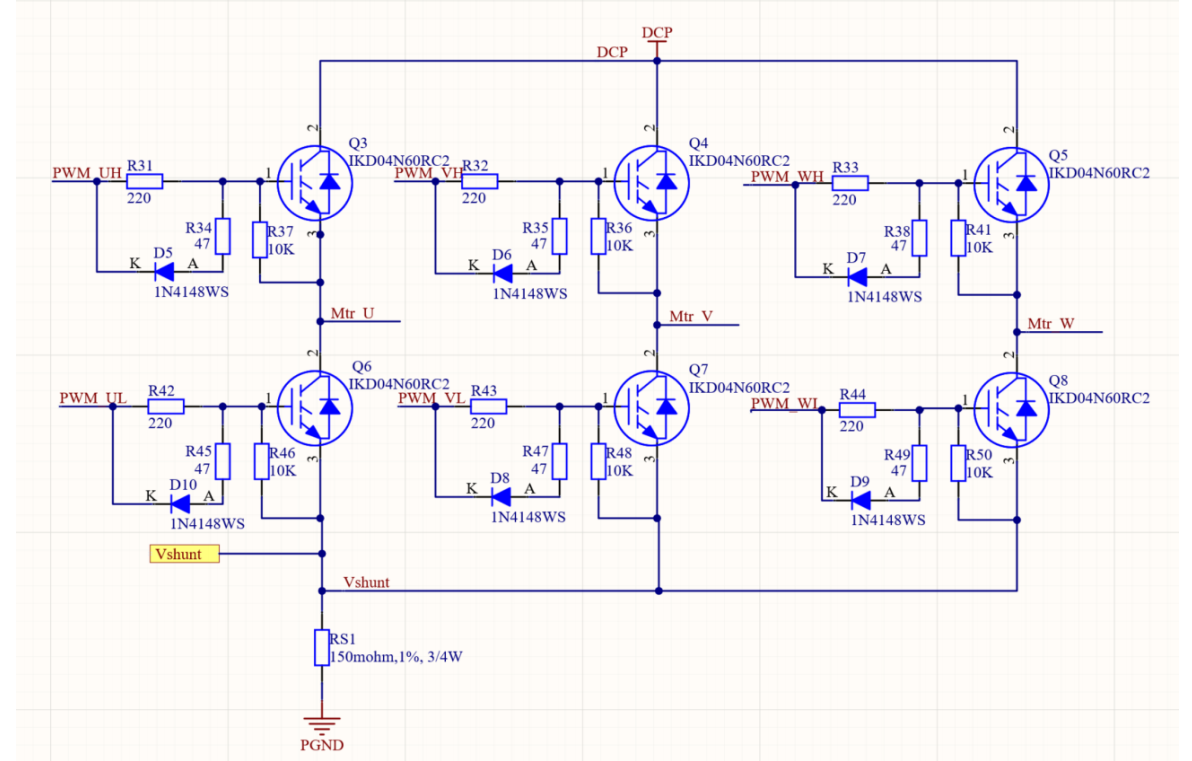Select shunt resistor RS1 symbol
Viewport: 1192px width, 761px height.
322,648
